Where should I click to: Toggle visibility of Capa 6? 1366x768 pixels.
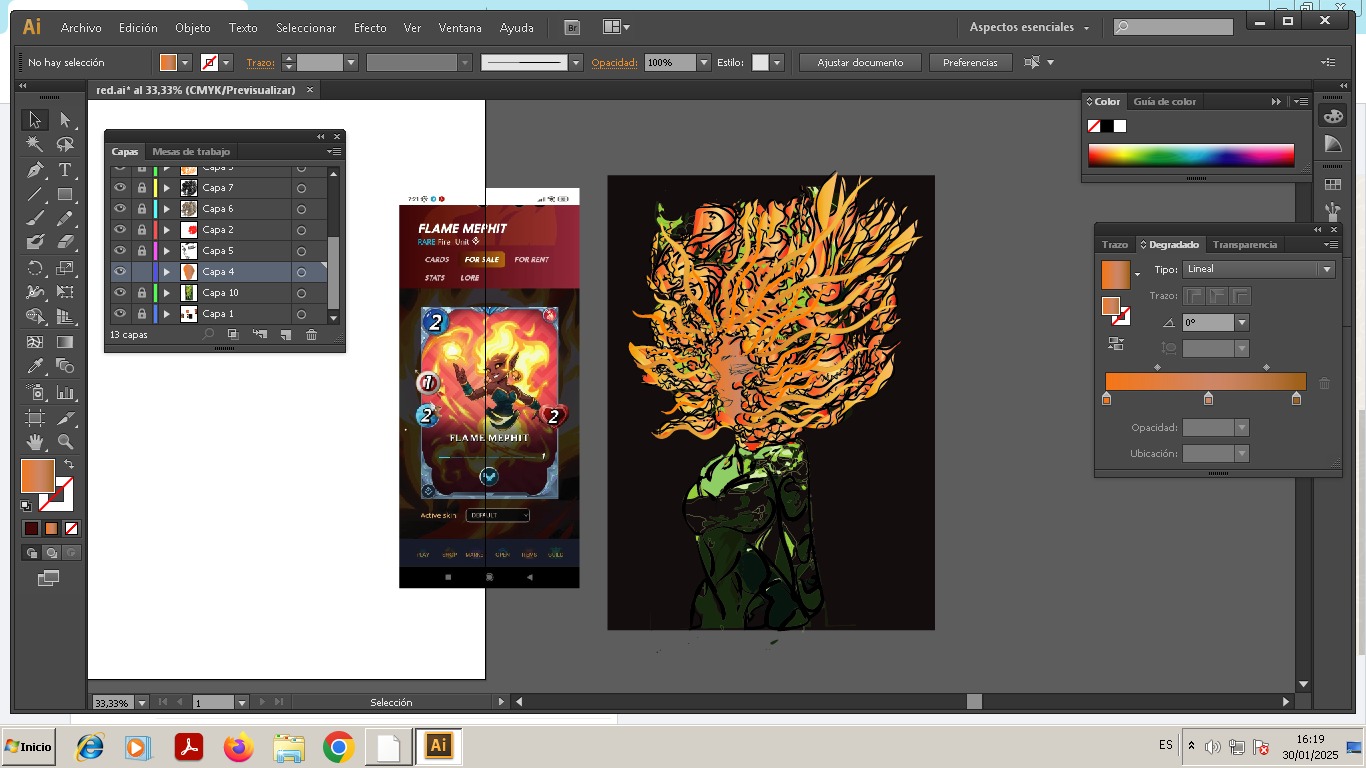click(120, 209)
